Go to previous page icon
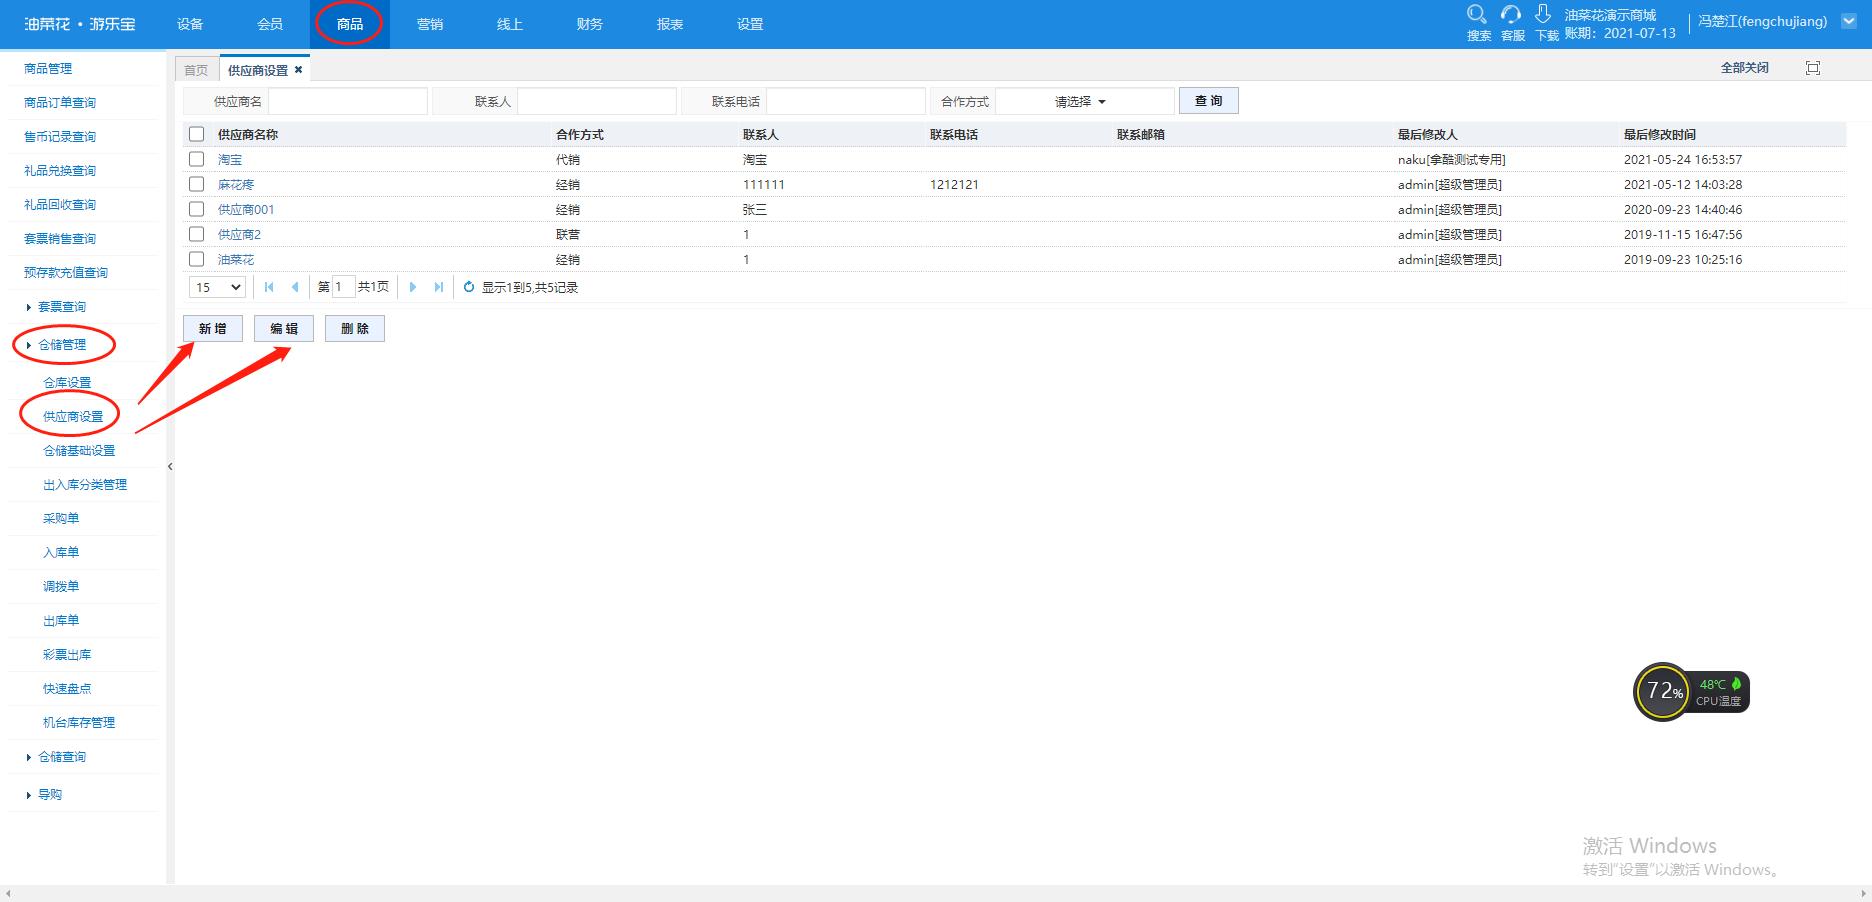1872x902 pixels. click(295, 287)
